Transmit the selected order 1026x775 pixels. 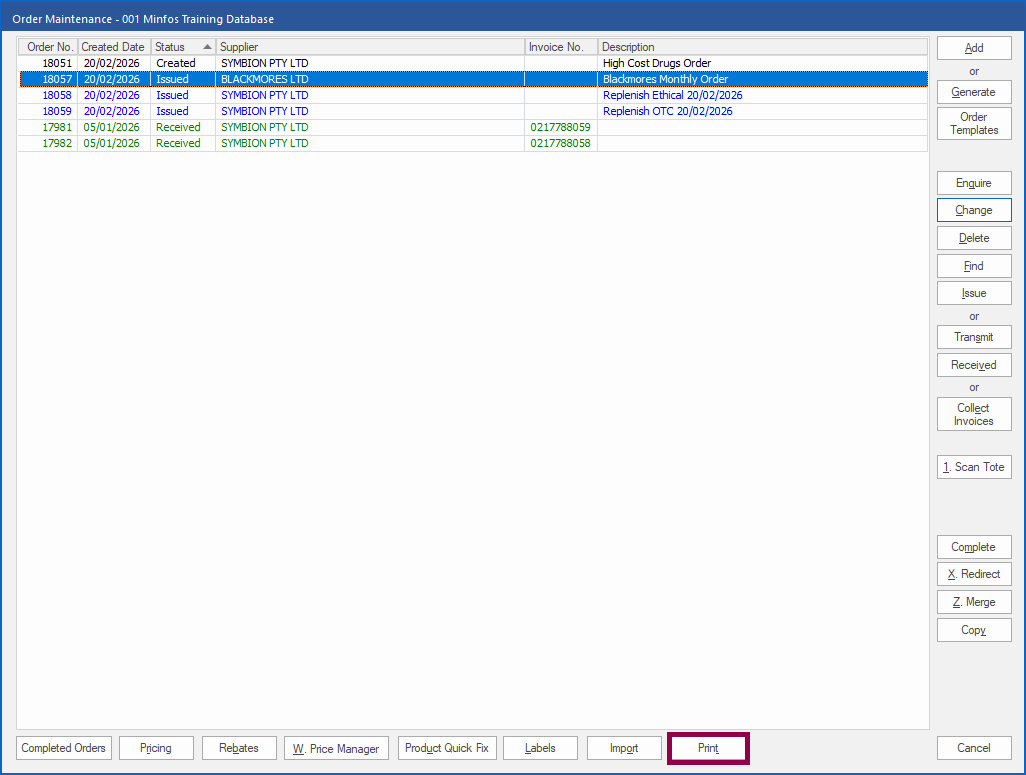973,337
